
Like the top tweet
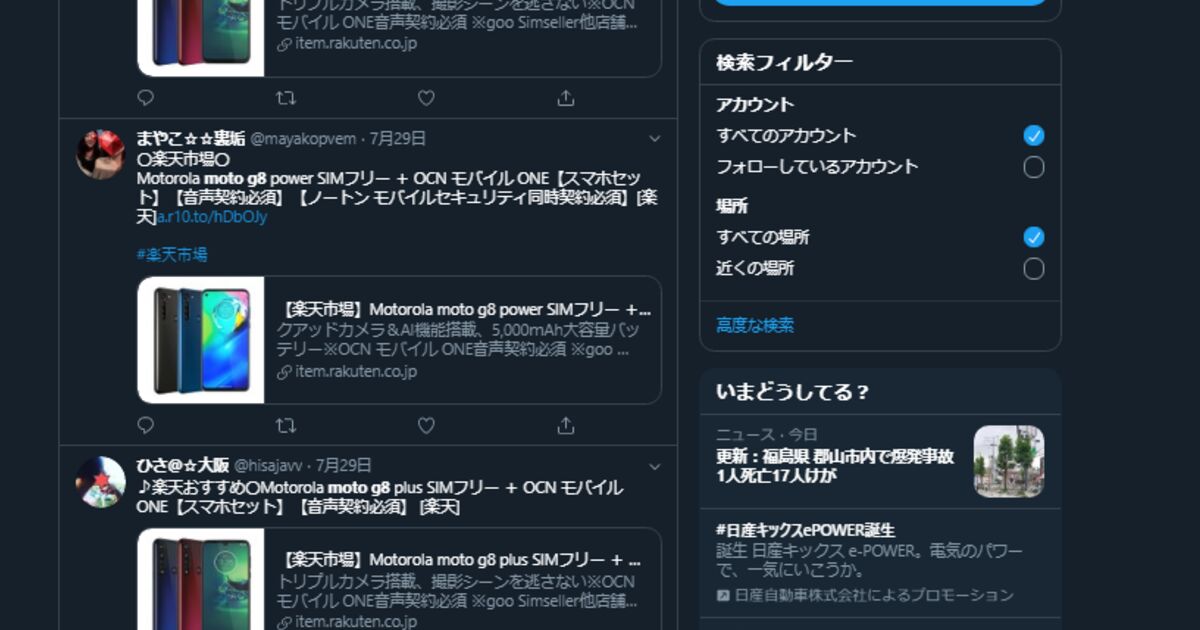[426, 98]
